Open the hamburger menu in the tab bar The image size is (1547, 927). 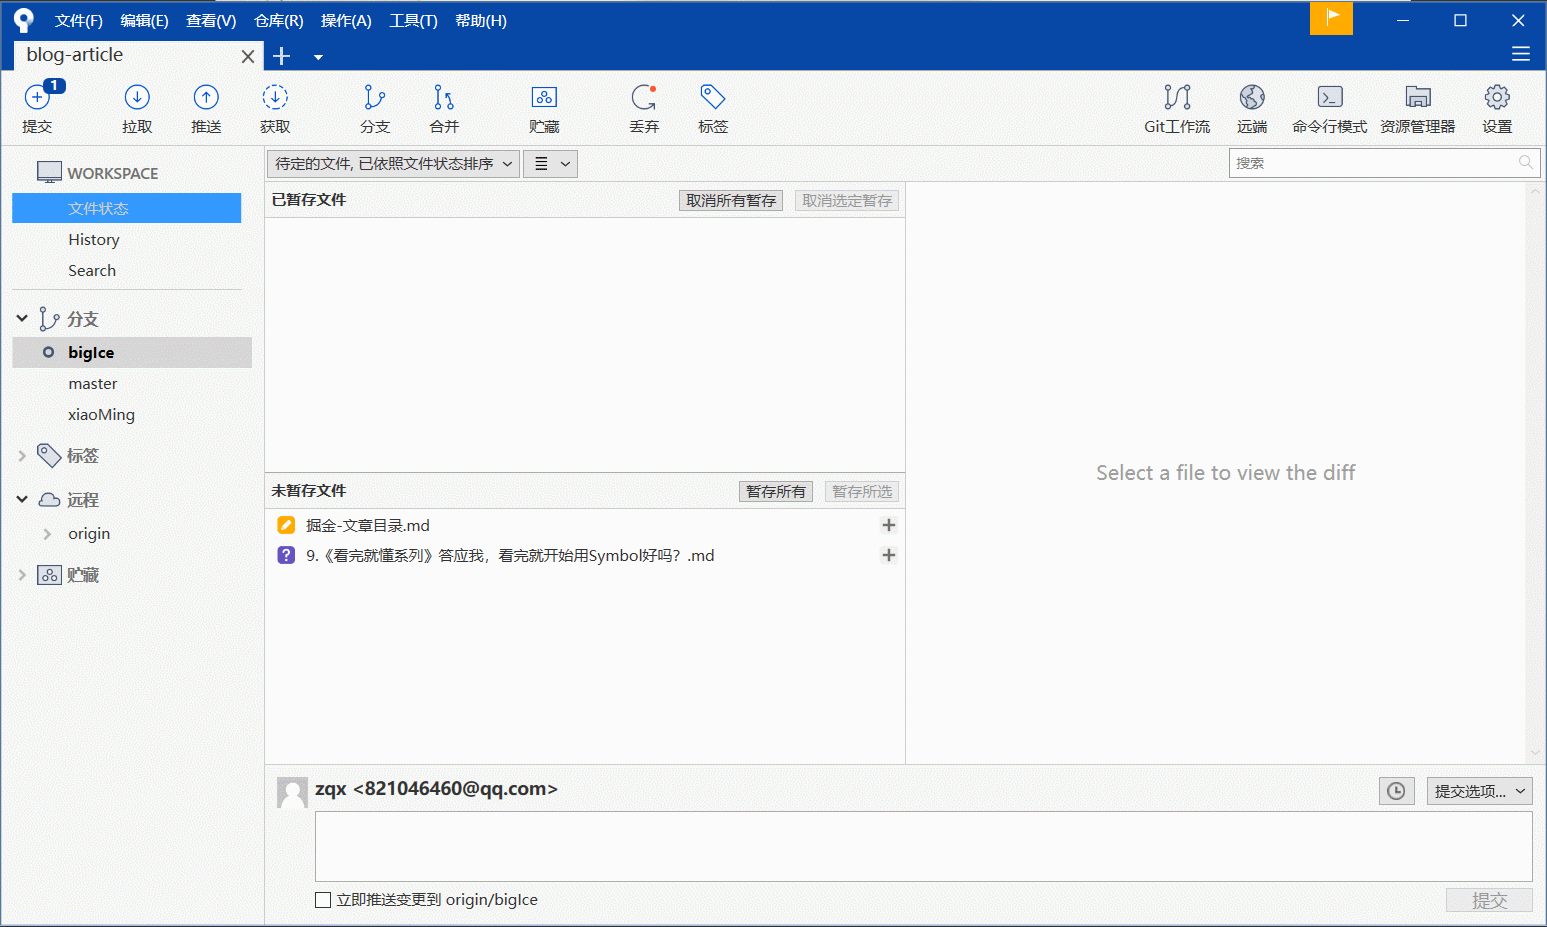click(1521, 54)
